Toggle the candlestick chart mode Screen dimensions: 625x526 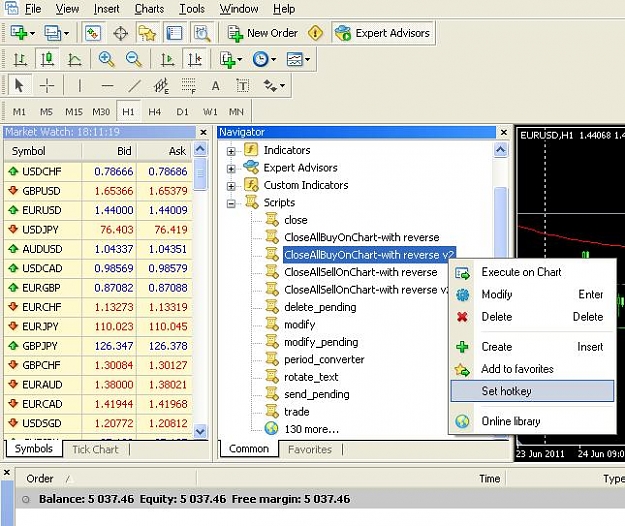coord(47,59)
